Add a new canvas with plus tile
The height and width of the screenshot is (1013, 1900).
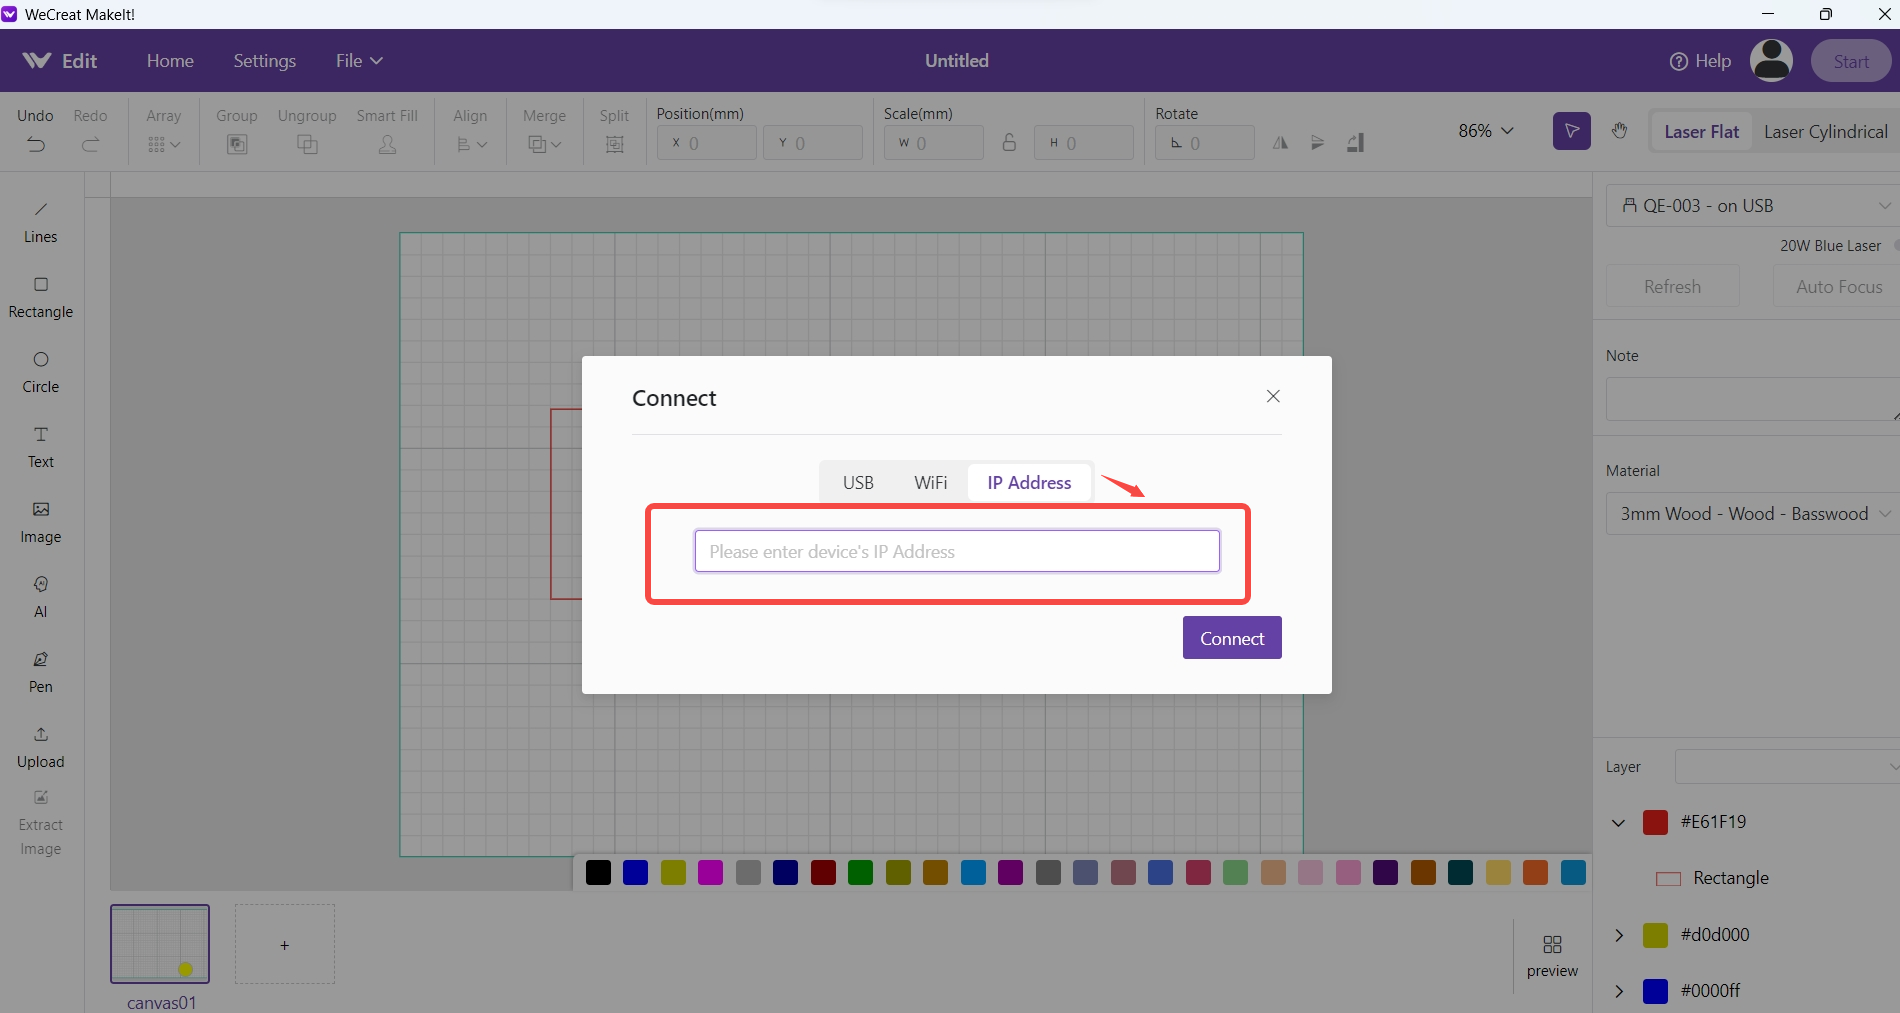[x=285, y=945]
